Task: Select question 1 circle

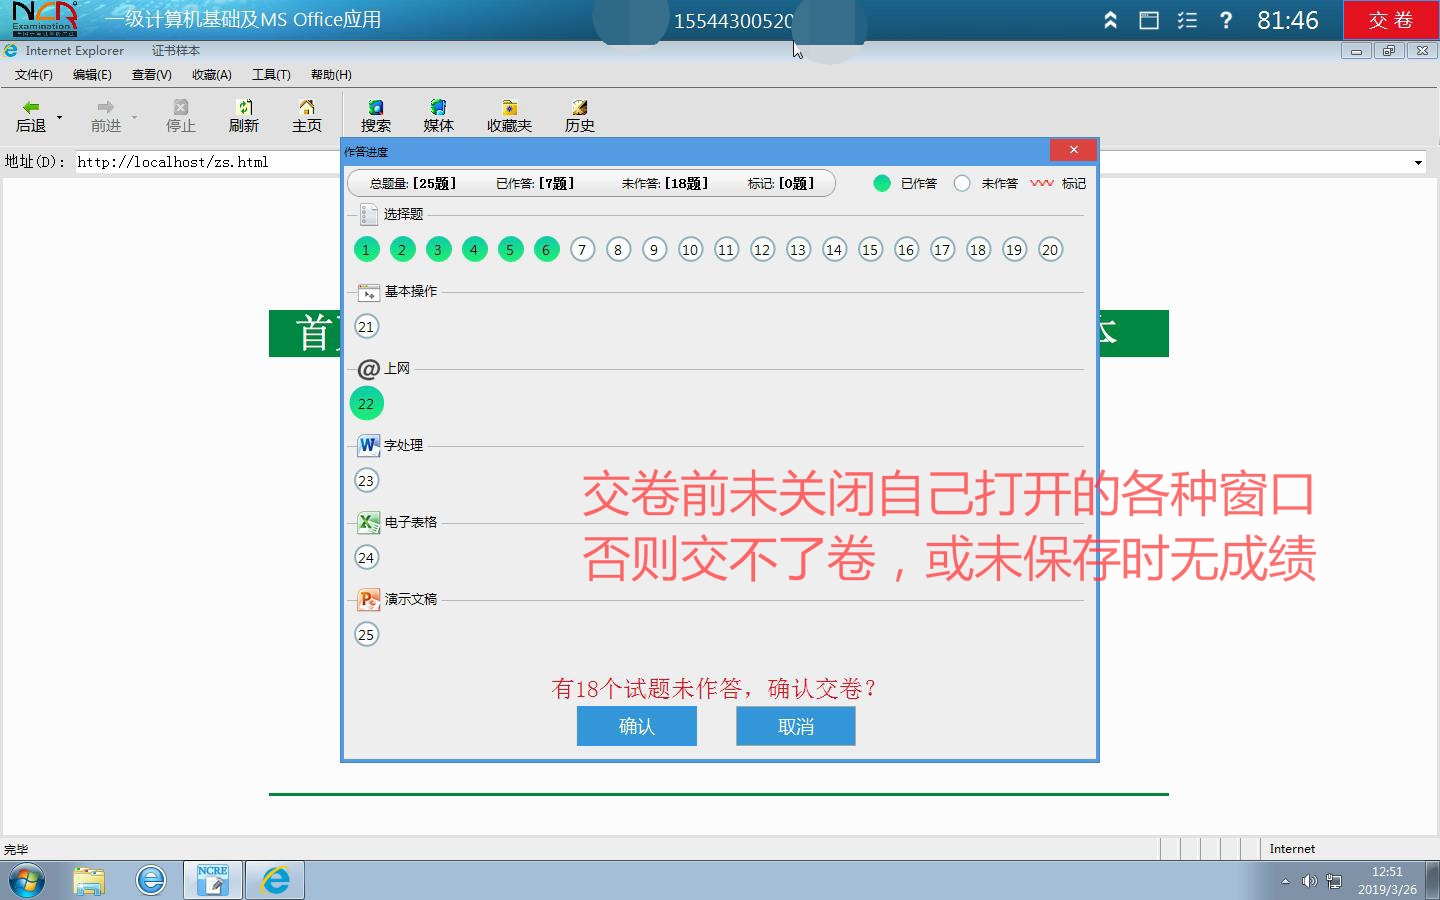Action: click(x=366, y=250)
